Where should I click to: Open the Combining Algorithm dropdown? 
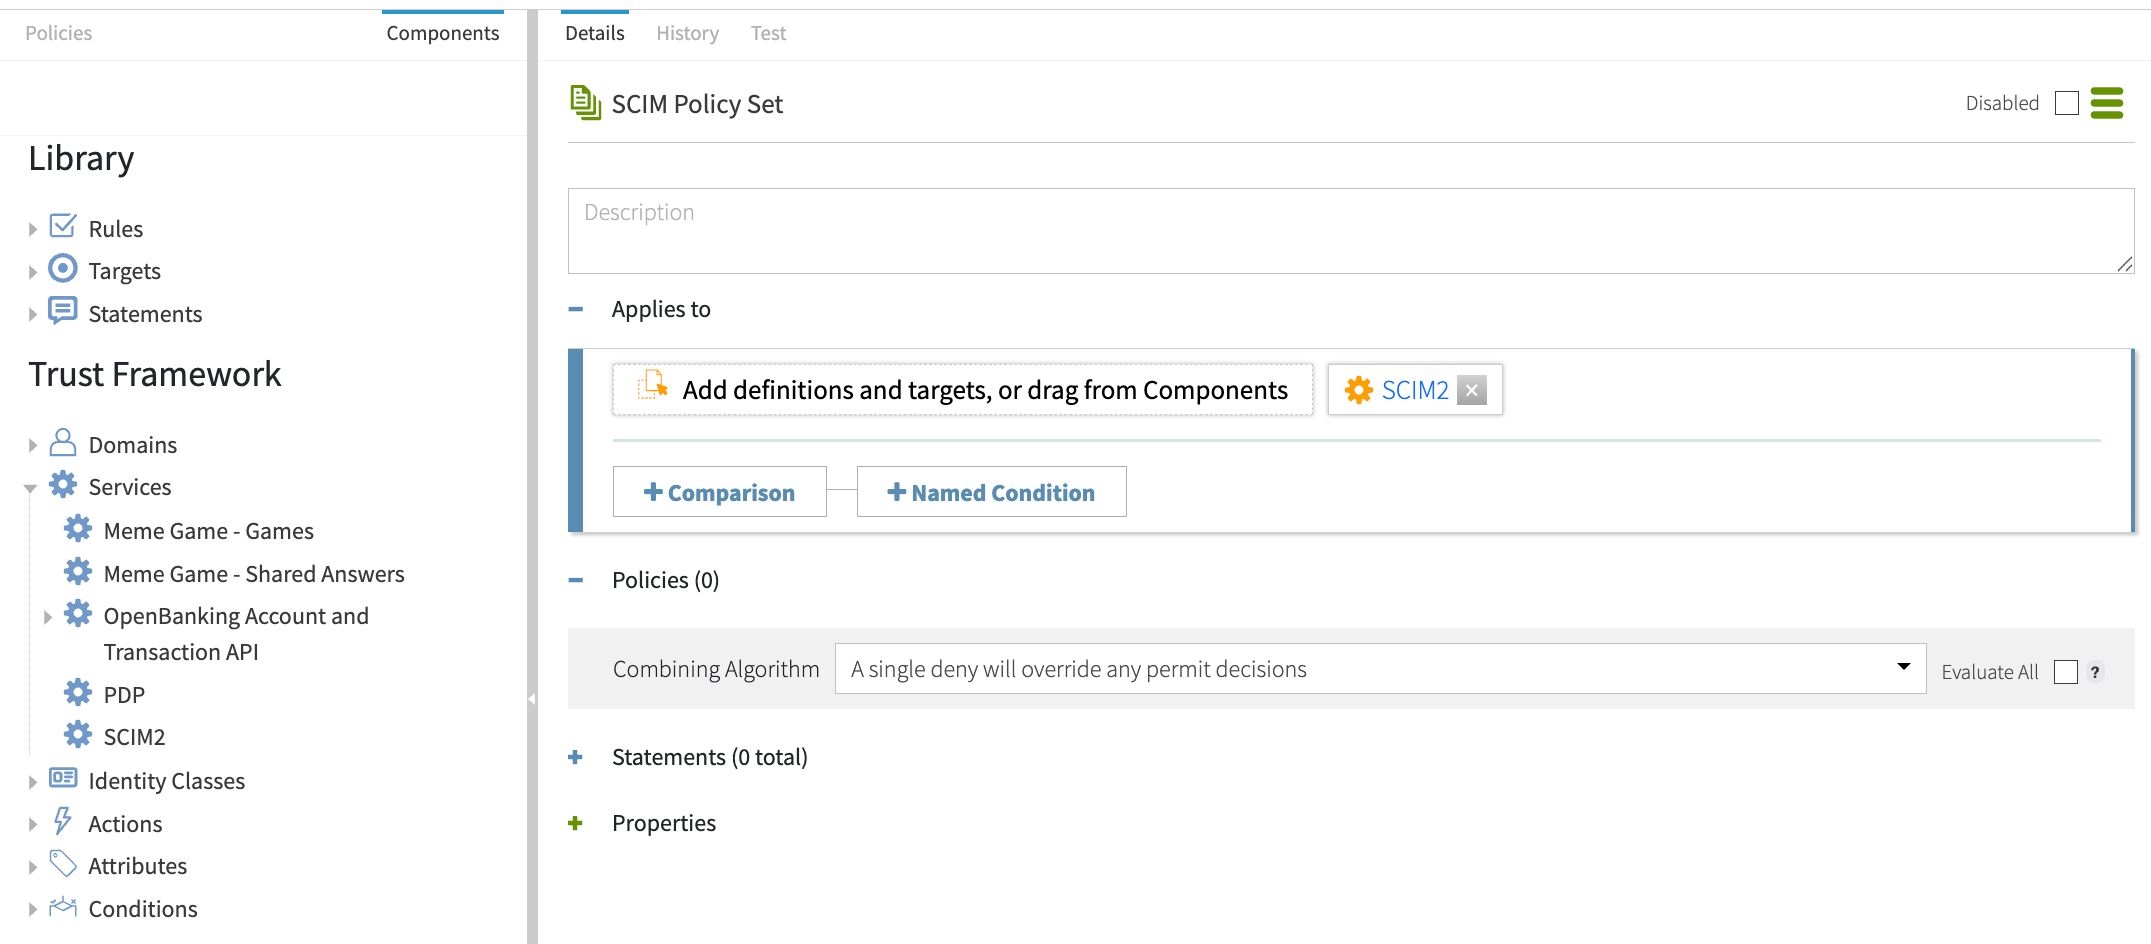coord(1379,669)
